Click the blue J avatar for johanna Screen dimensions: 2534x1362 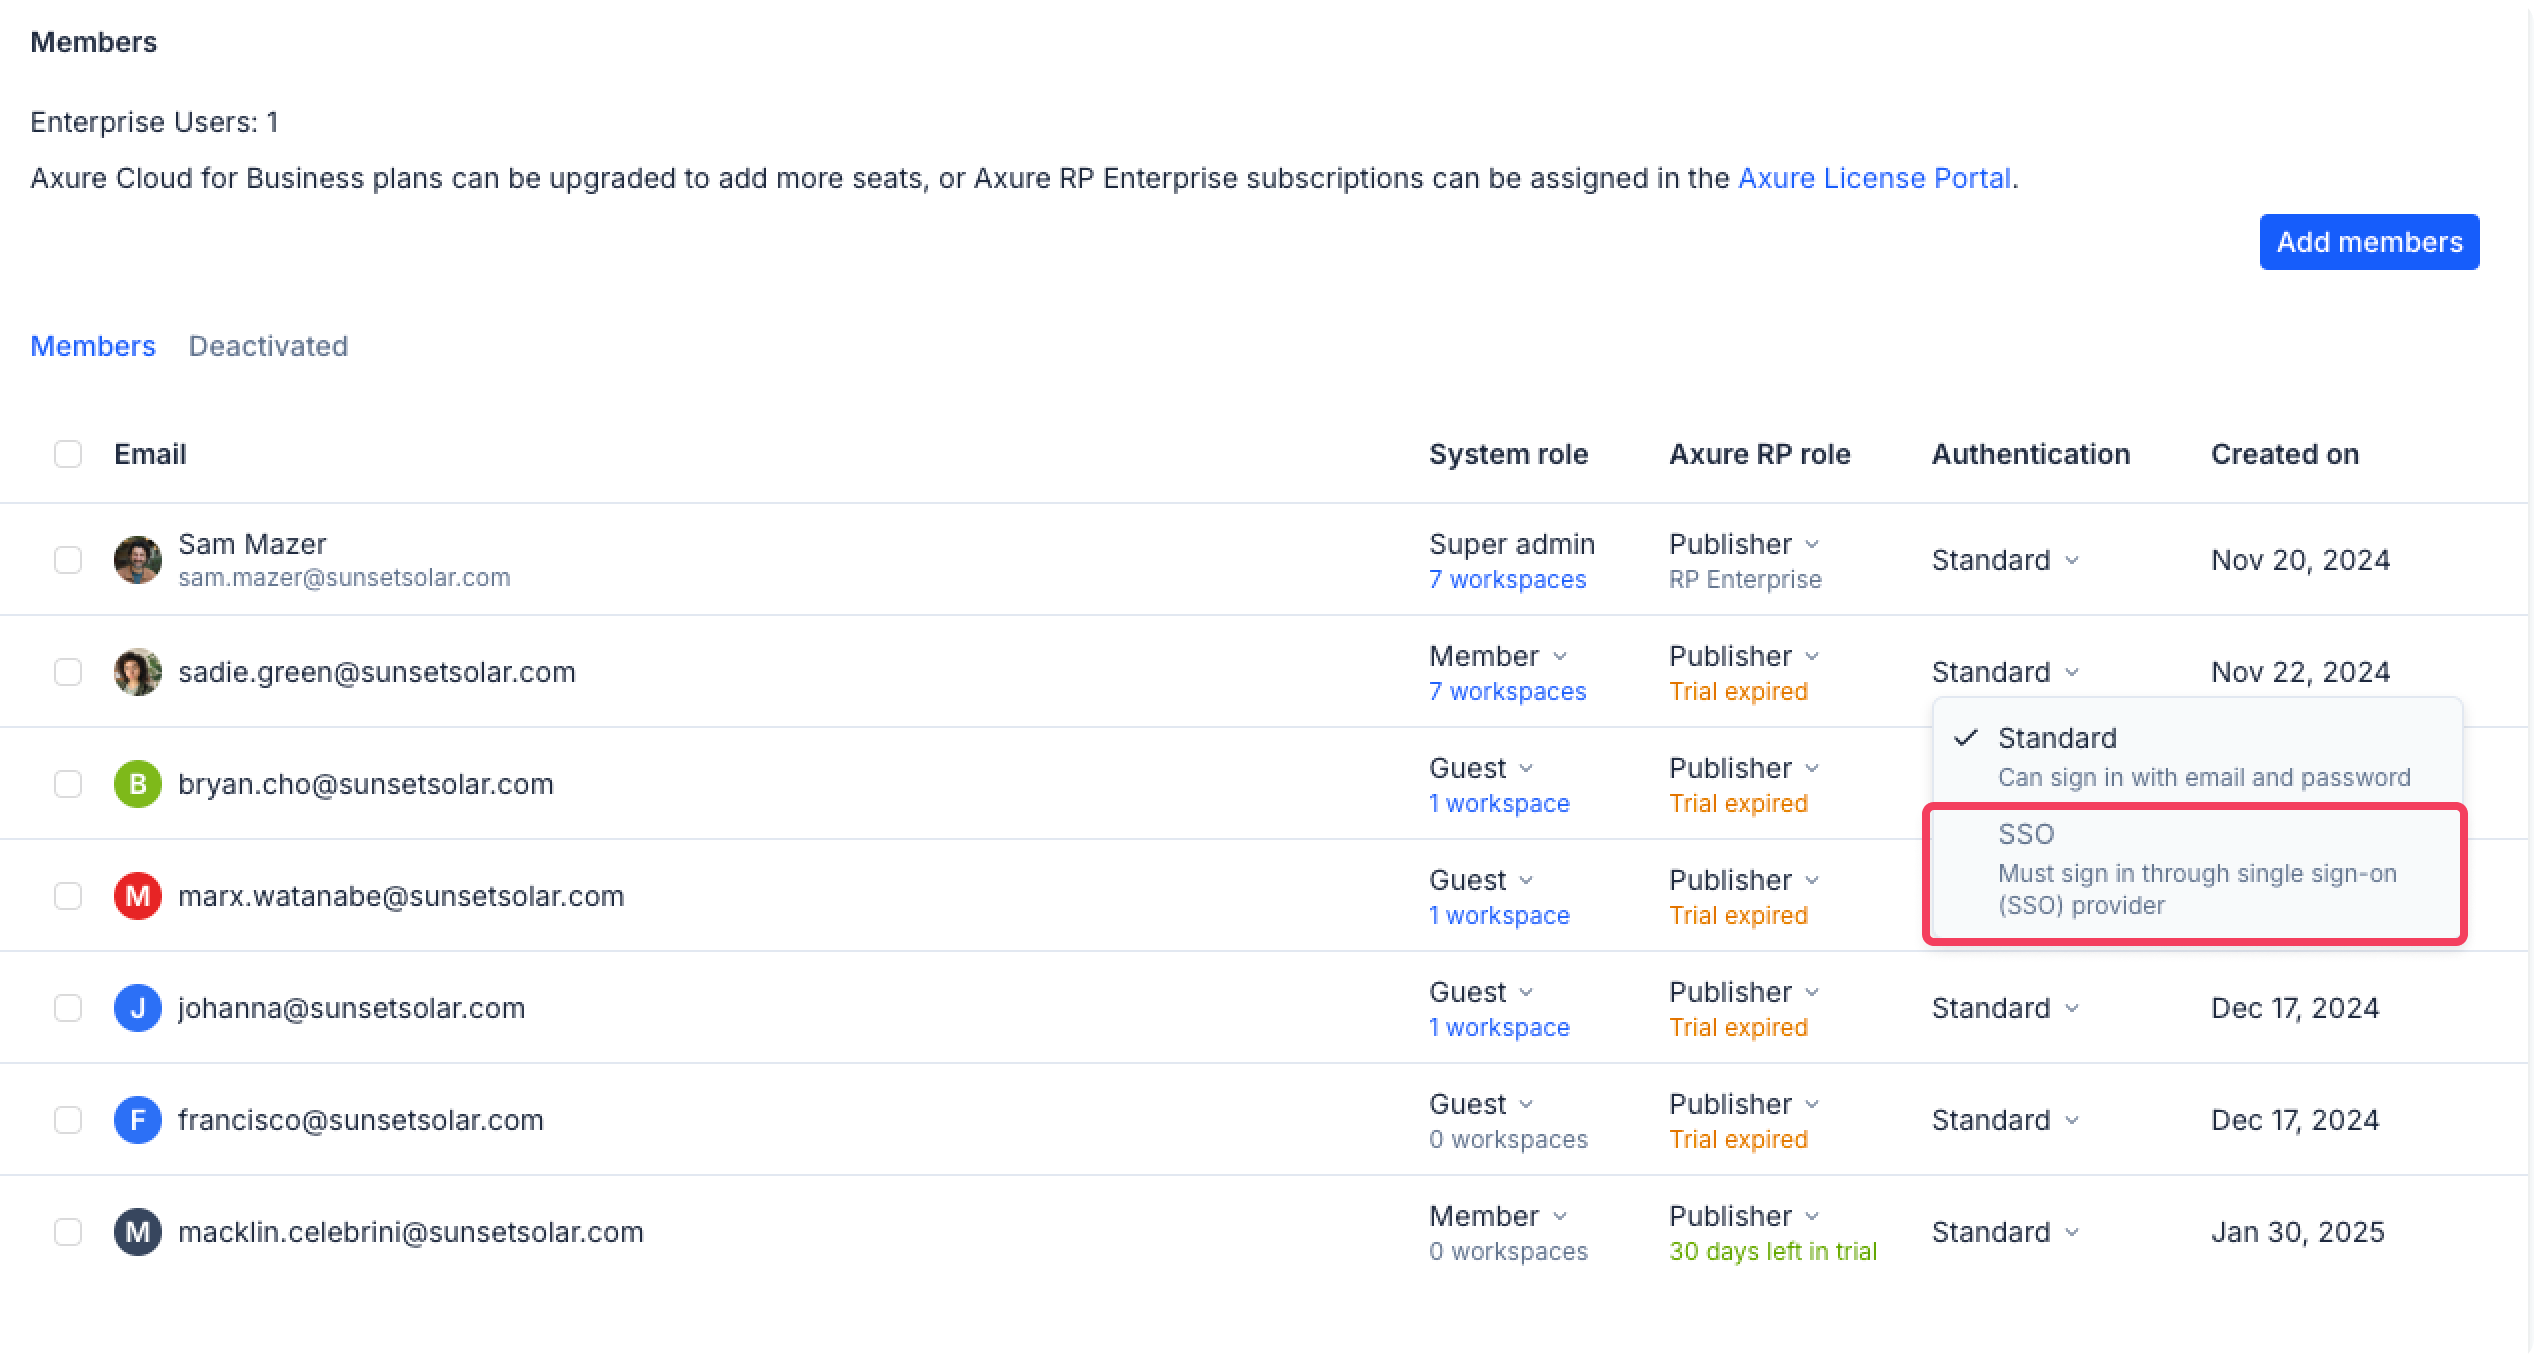pyautogui.click(x=138, y=1008)
